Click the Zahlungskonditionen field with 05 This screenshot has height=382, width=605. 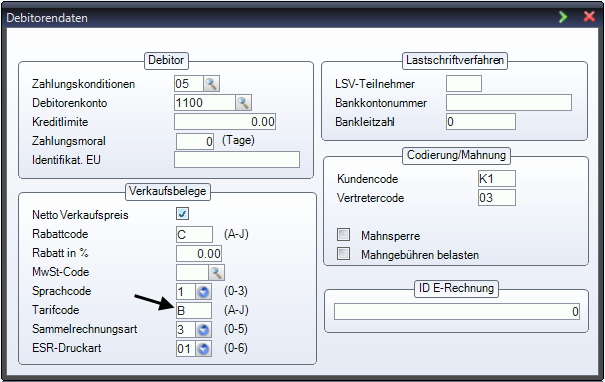[x=189, y=84]
